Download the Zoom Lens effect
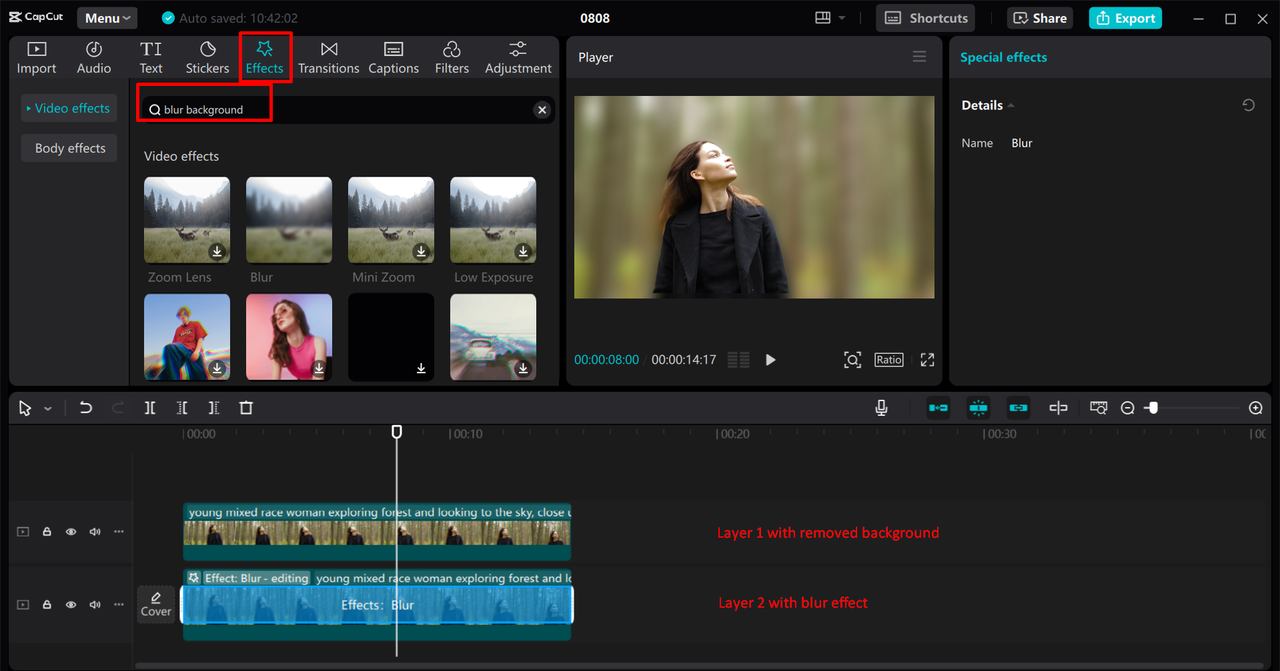 click(217, 251)
